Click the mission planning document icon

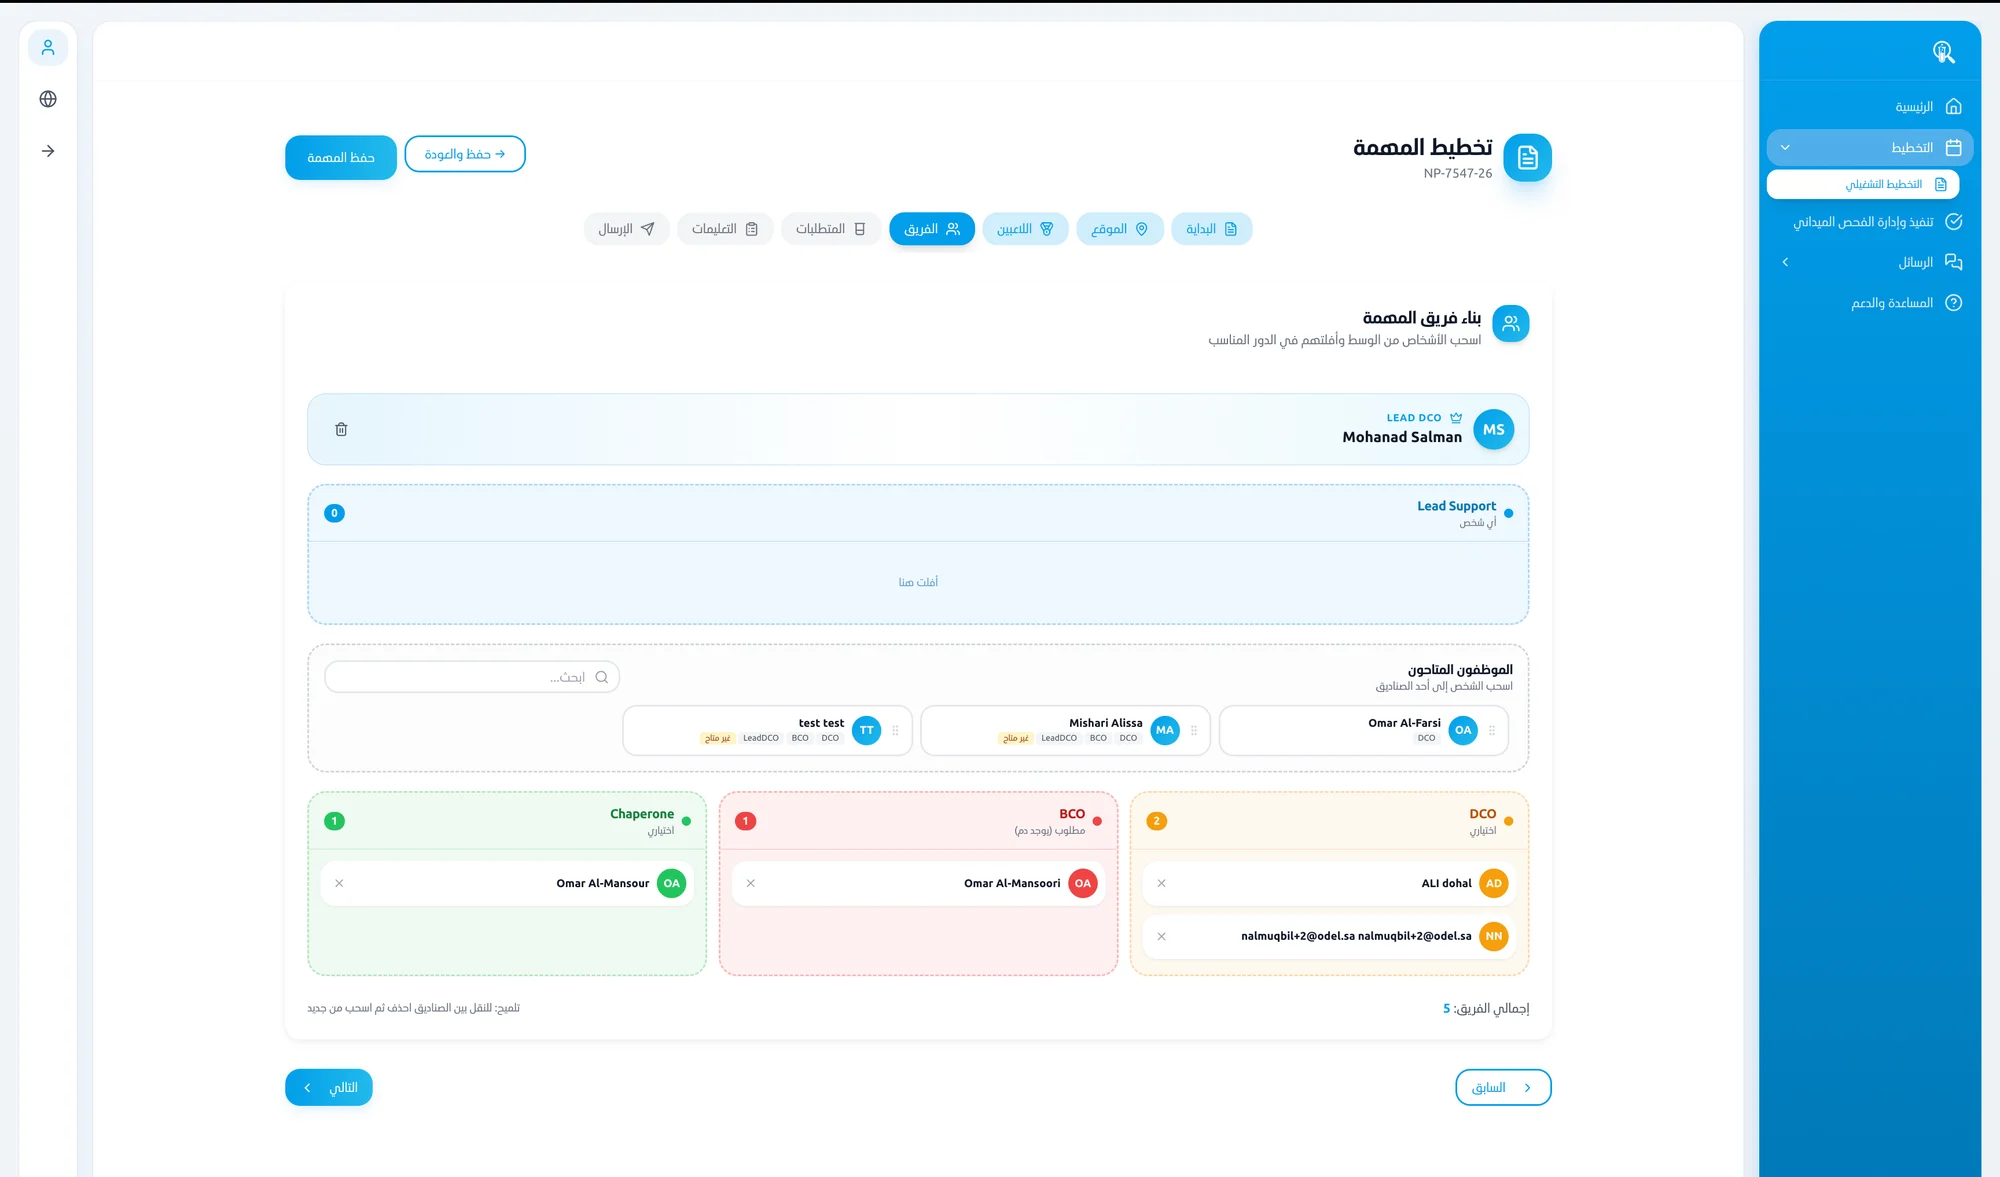click(x=1527, y=157)
